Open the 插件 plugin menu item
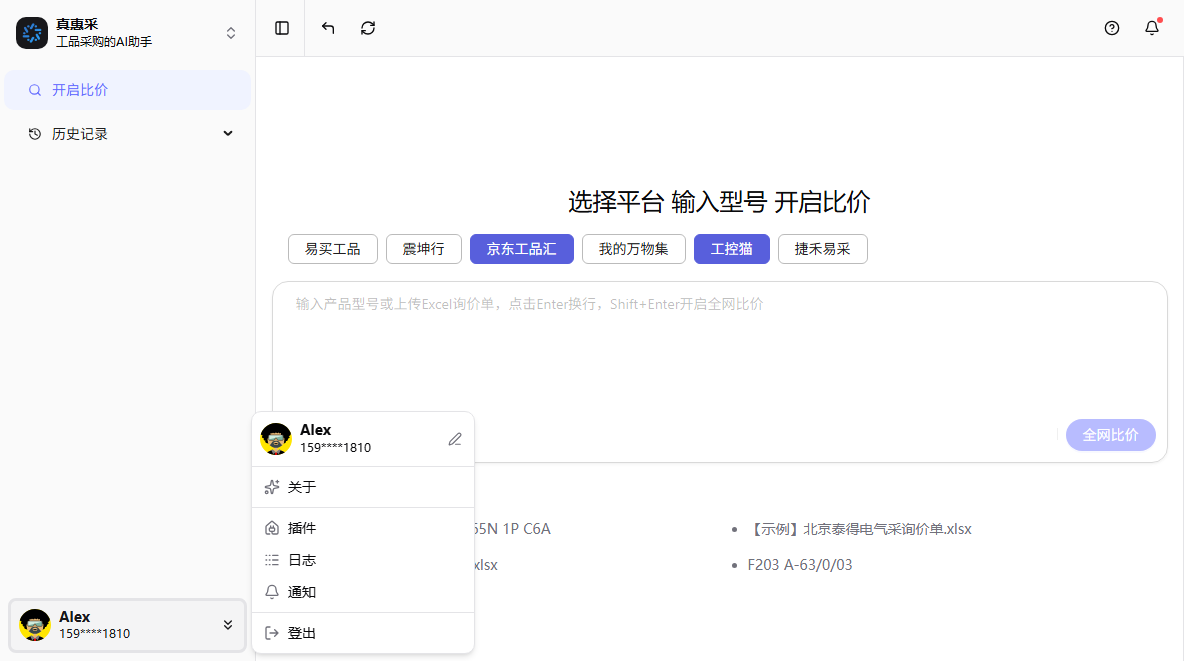 pos(300,527)
